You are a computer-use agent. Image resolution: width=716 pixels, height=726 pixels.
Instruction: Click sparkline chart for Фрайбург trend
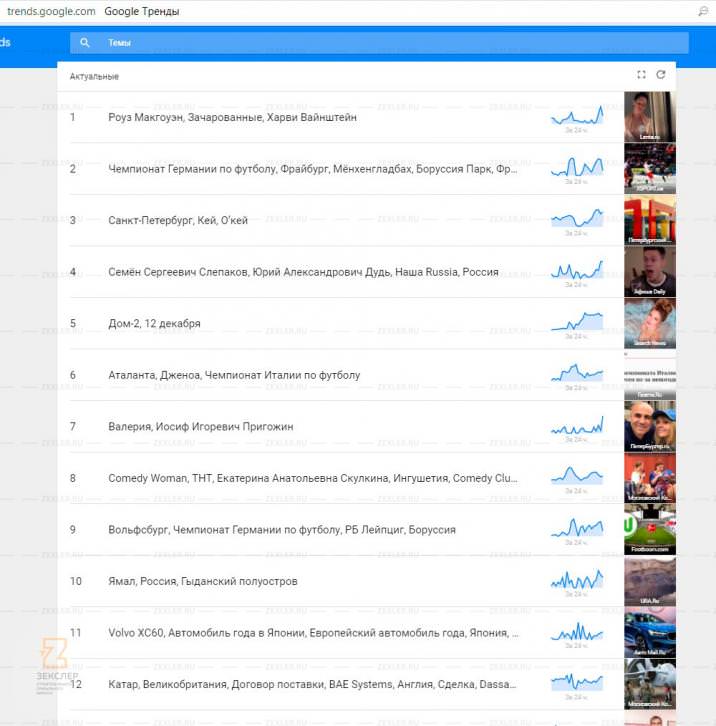pyautogui.click(x=577, y=167)
